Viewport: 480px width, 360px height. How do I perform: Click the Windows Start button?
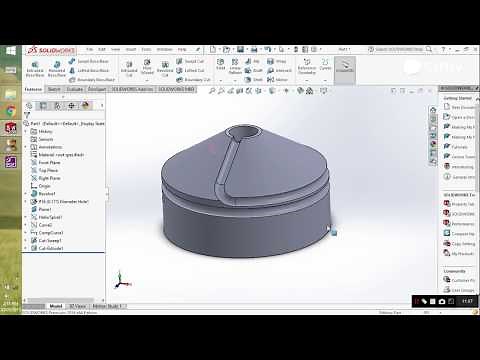coord(10,51)
